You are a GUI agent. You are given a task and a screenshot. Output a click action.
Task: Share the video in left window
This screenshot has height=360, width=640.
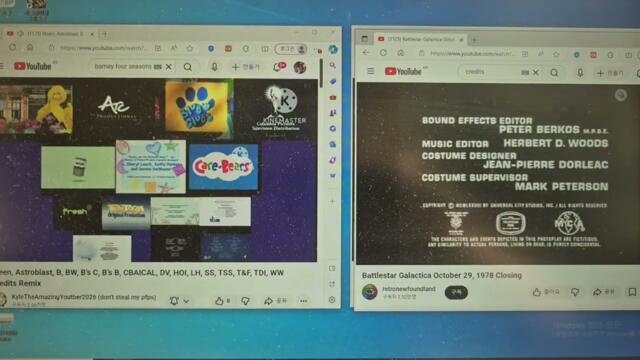pyautogui.click(x=276, y=301)
